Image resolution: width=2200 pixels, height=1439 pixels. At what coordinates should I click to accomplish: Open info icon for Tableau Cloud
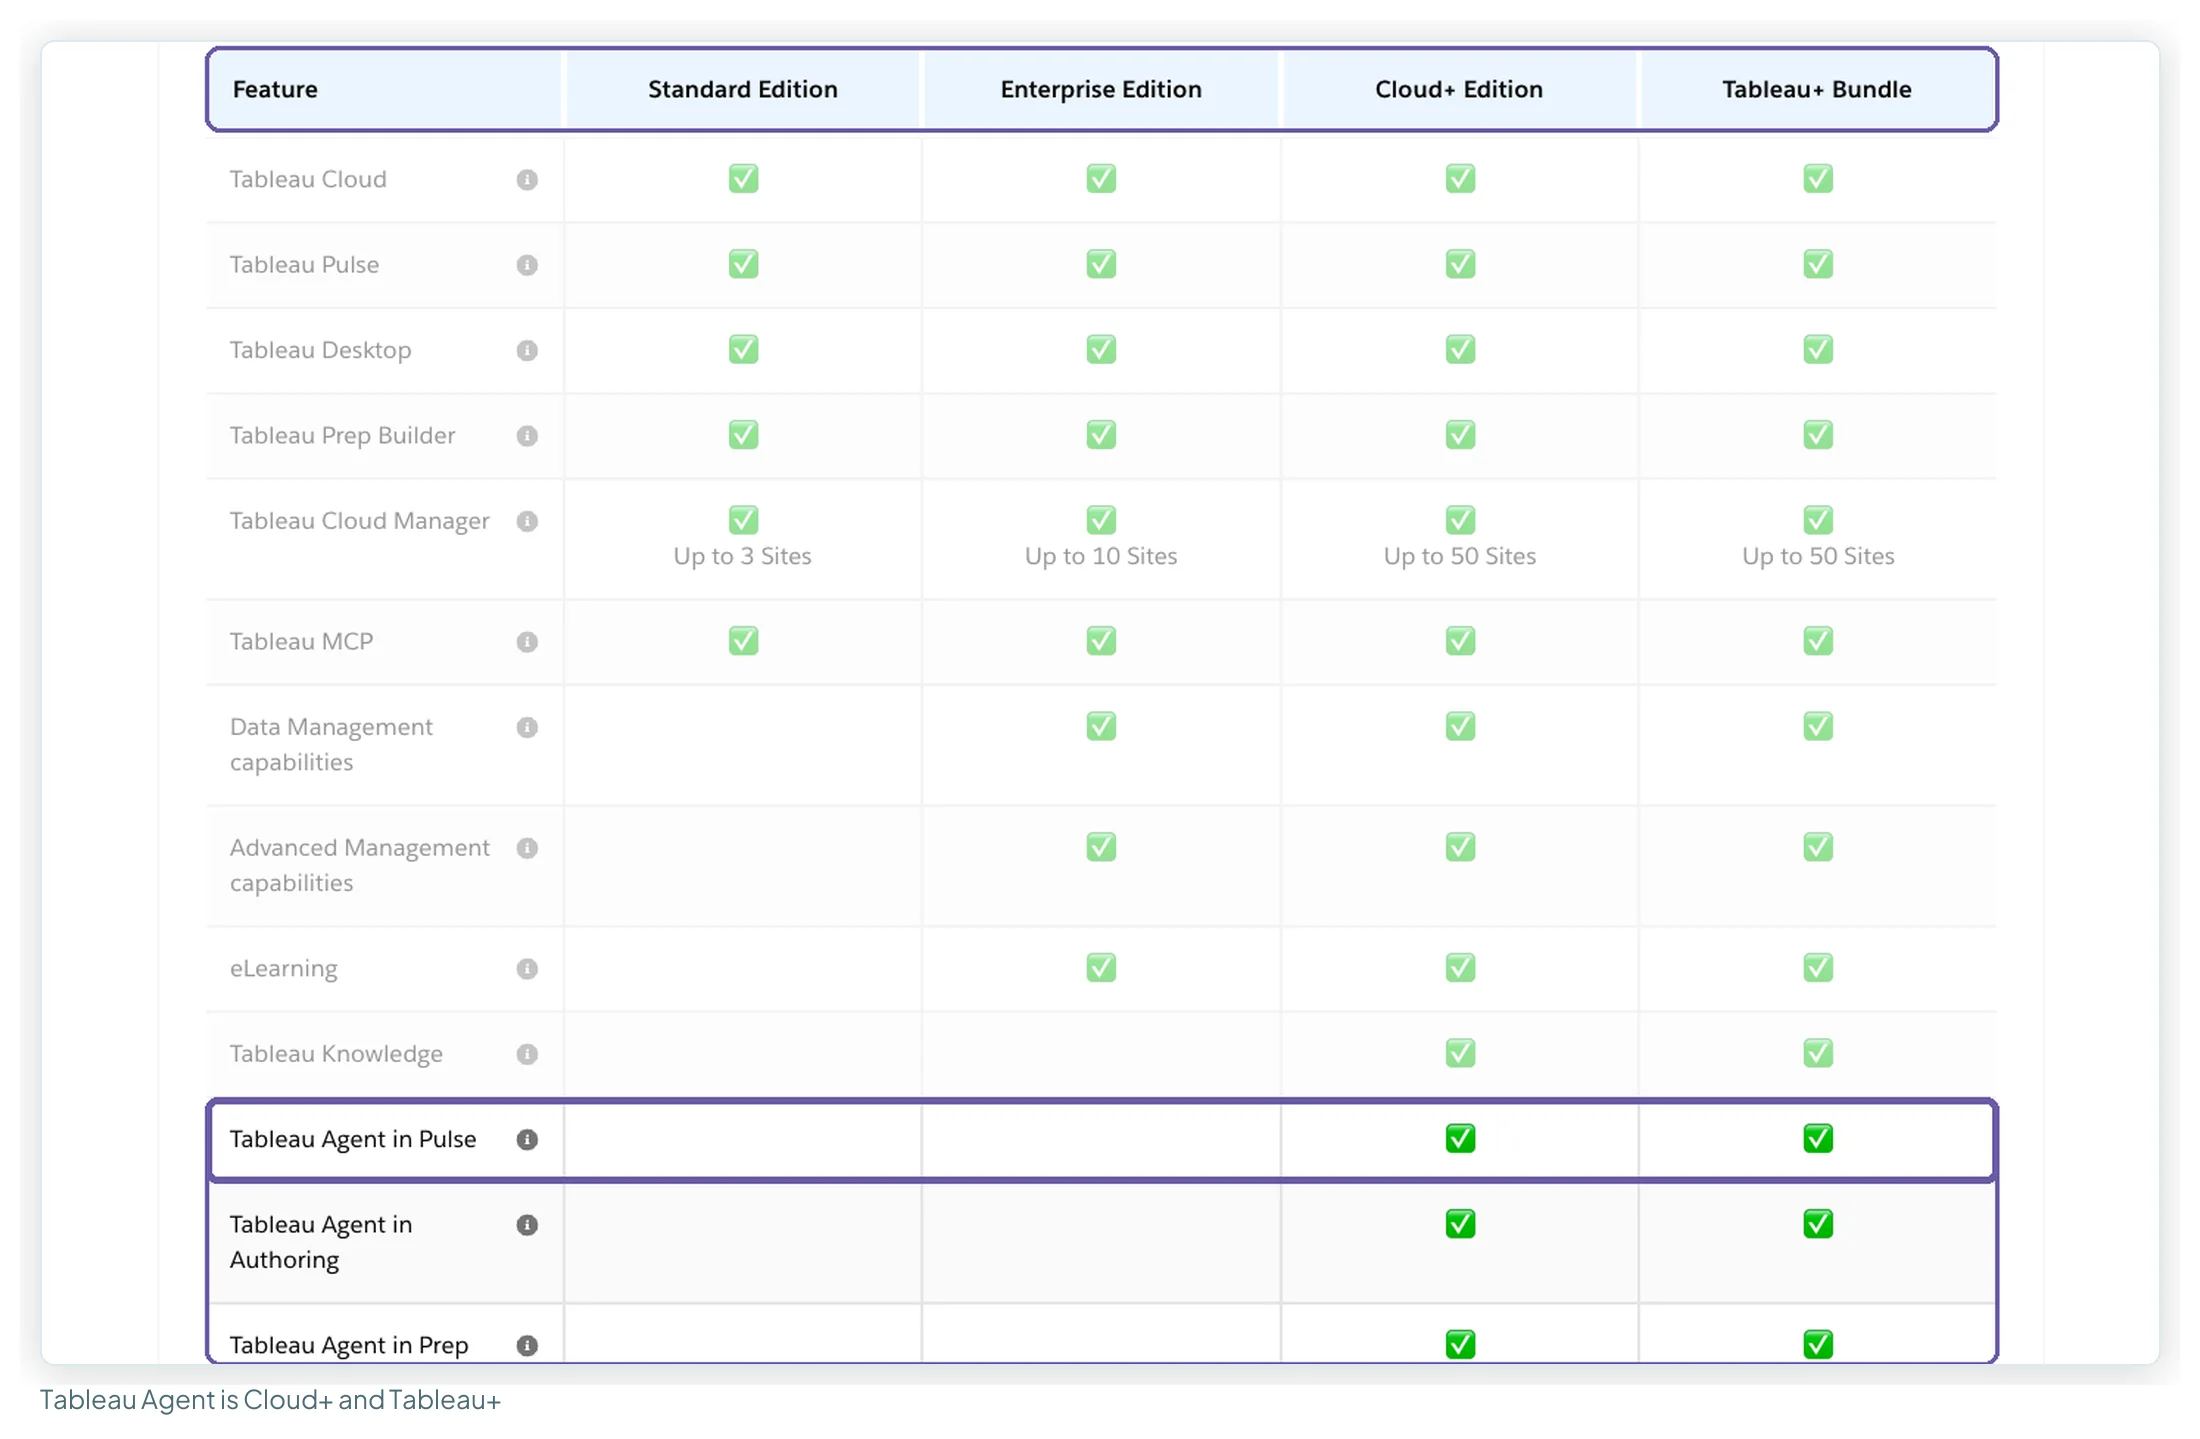click(x=527, y=180)
